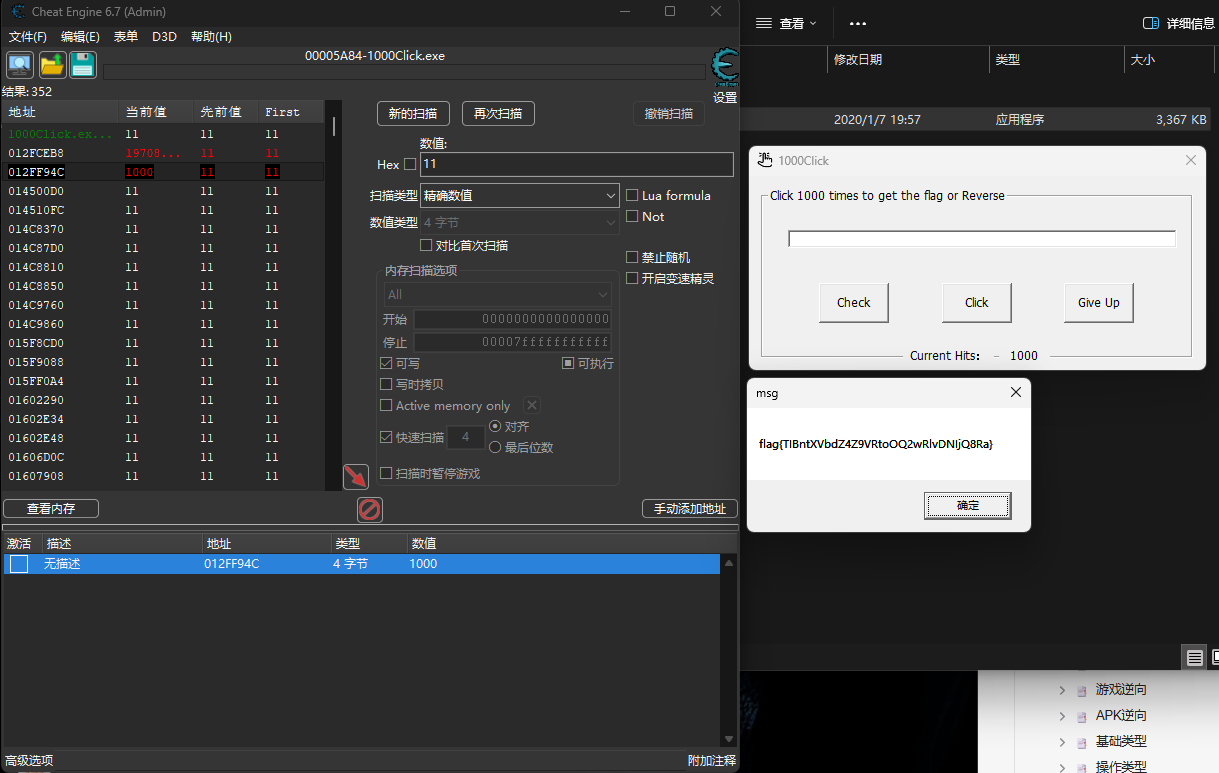This screenshot has height=773, width=1219.
Task: Click 高级选项 in the status bar
Action: [29, 761]
